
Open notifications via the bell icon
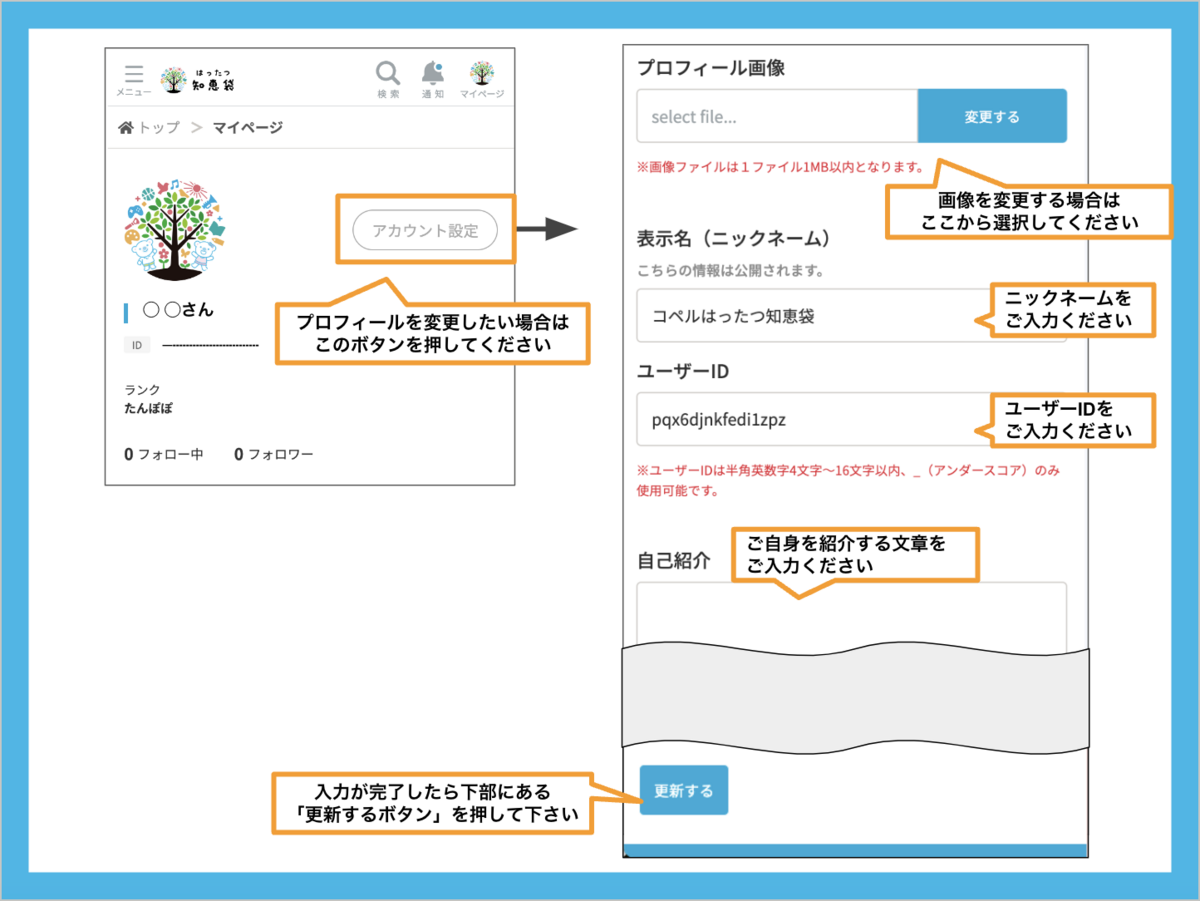pyautogui.click(x=433, y=78)
